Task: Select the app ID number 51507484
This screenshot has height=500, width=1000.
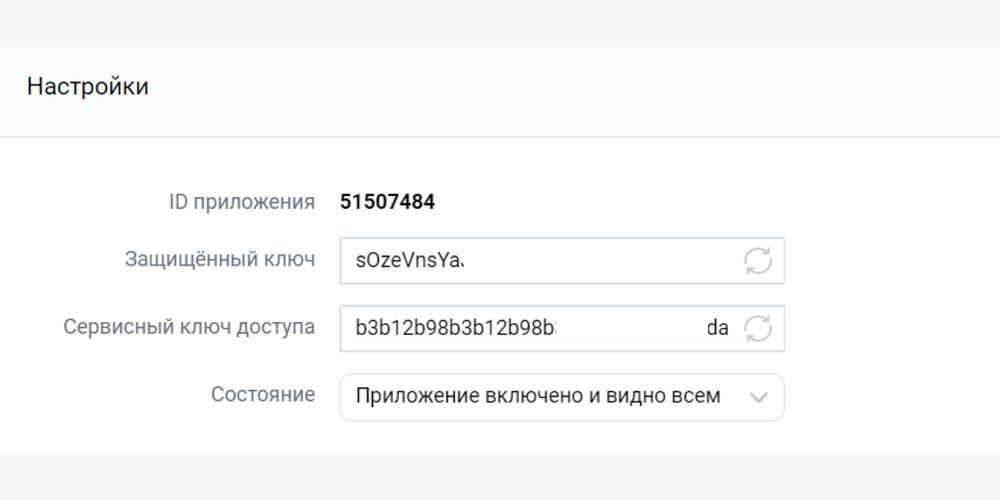Action: click(x=387, y=203)
